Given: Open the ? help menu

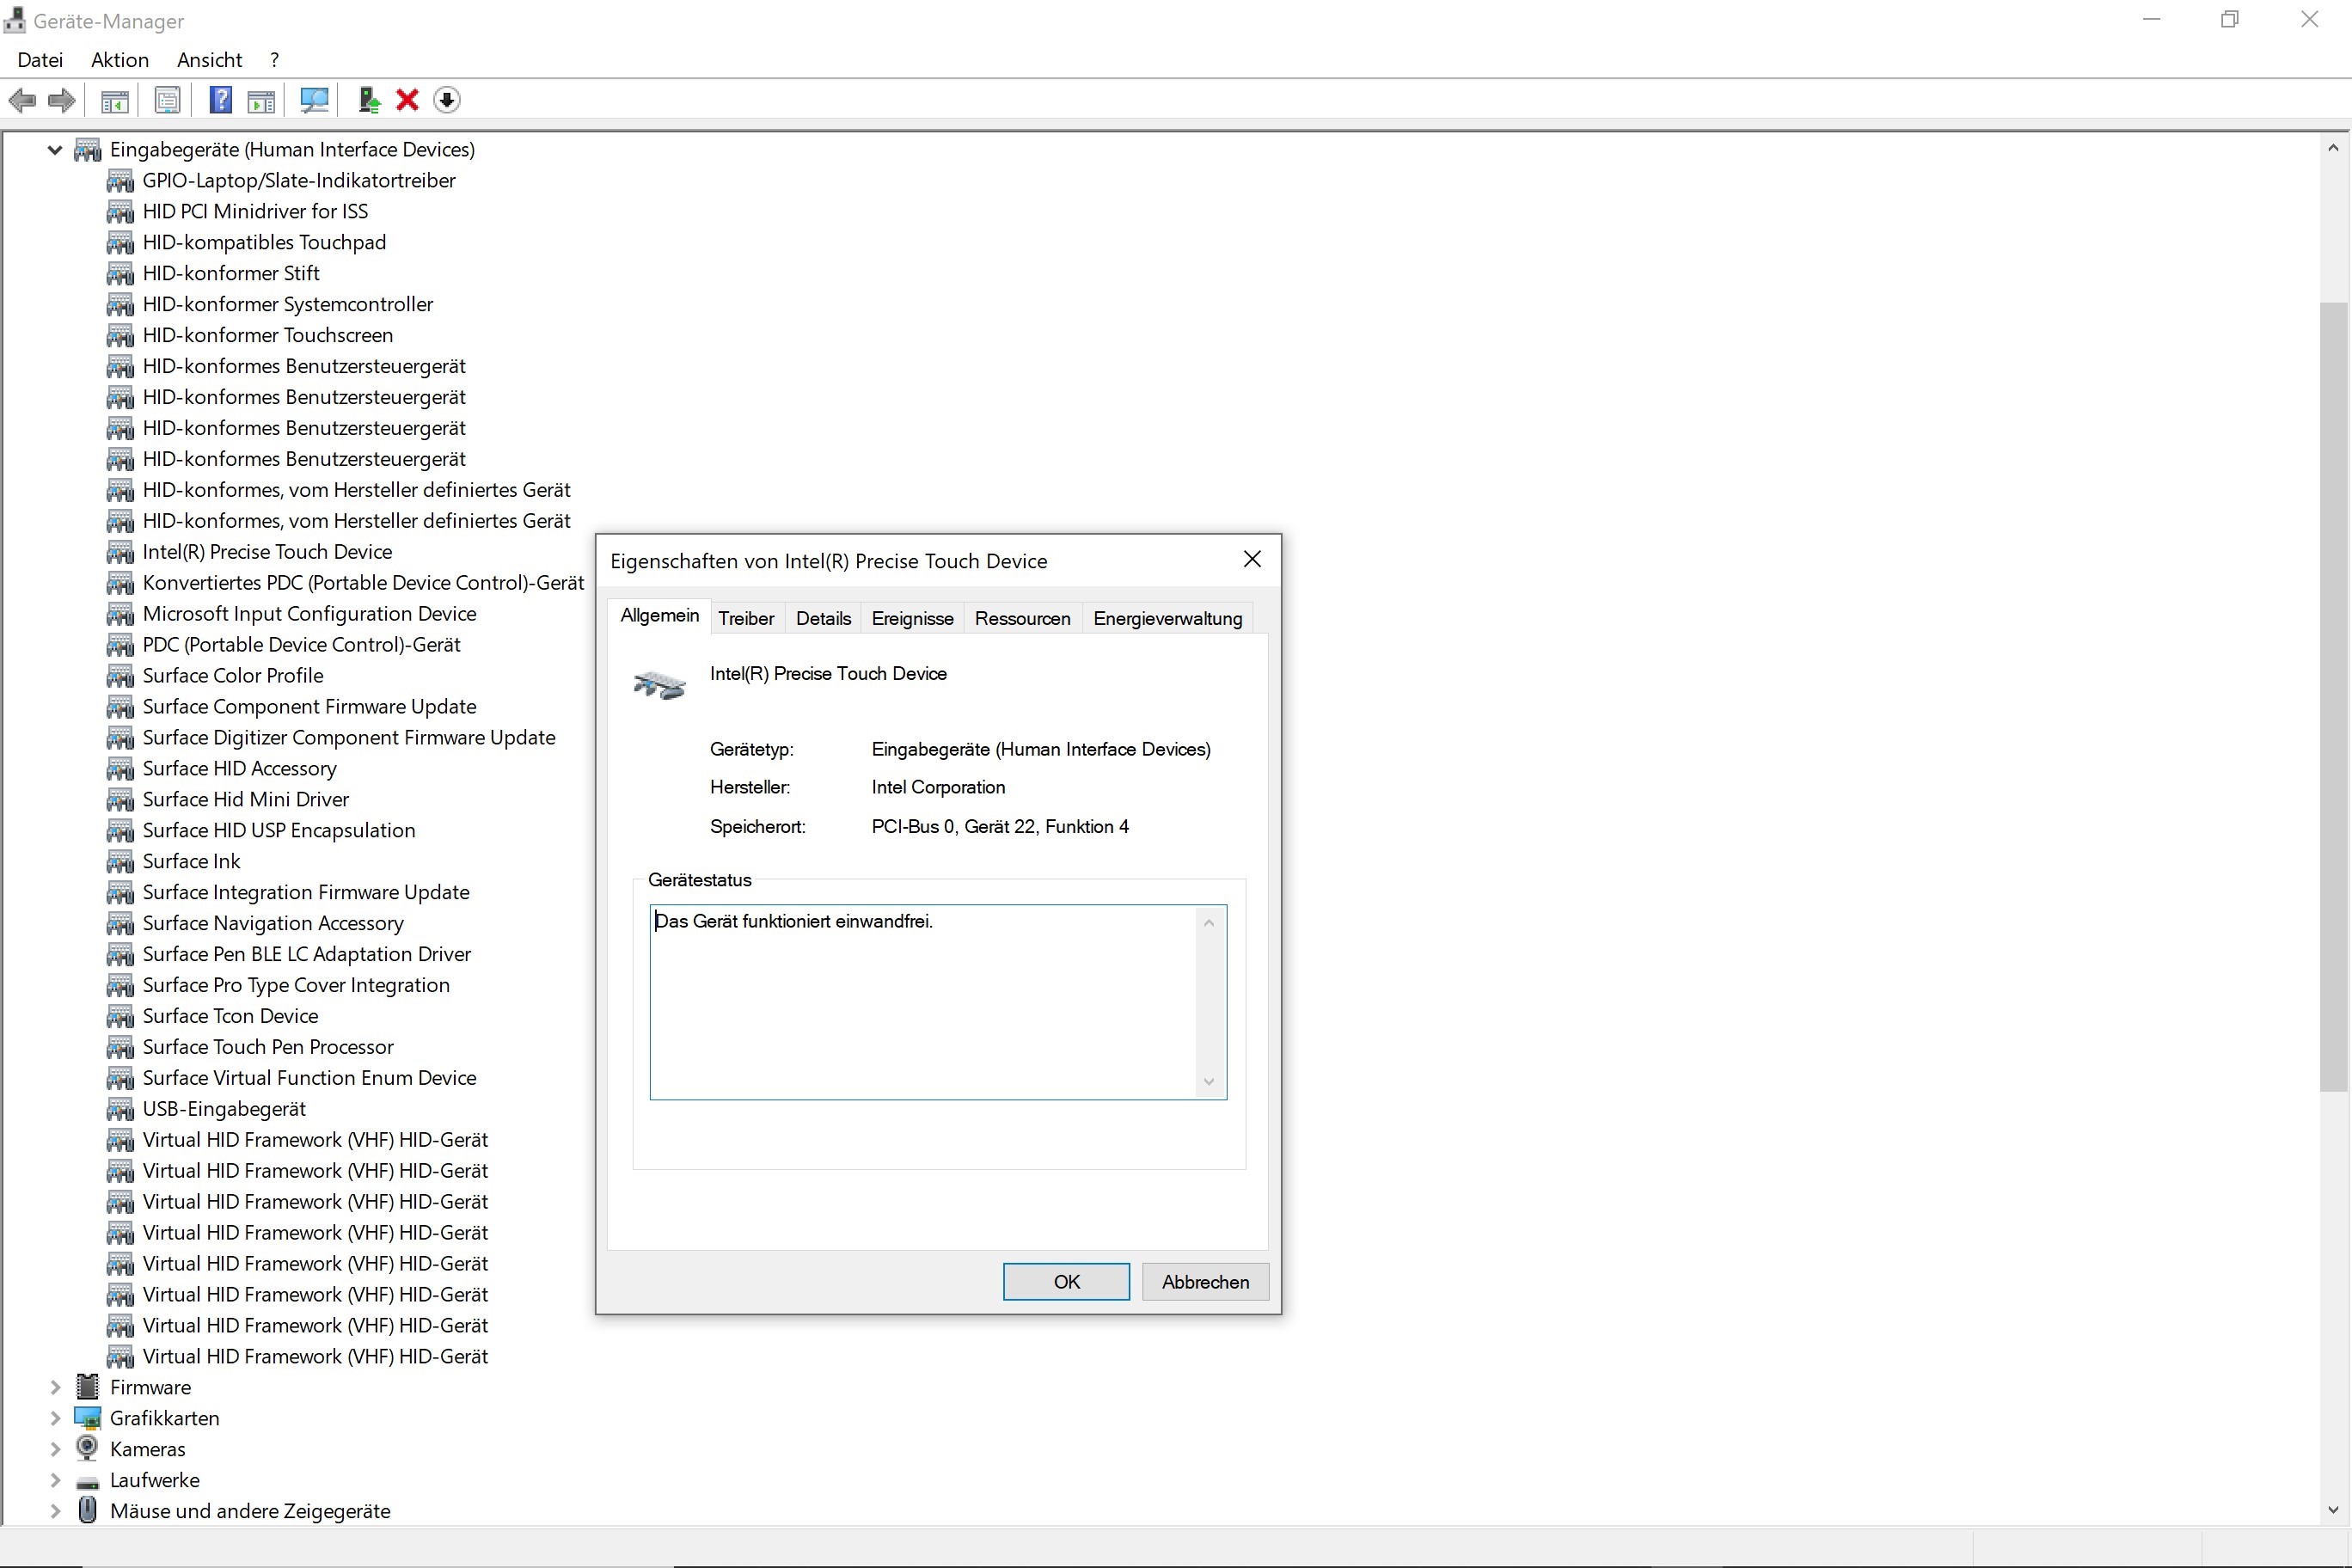Looking at the screenshot, I should coord(274,60).
